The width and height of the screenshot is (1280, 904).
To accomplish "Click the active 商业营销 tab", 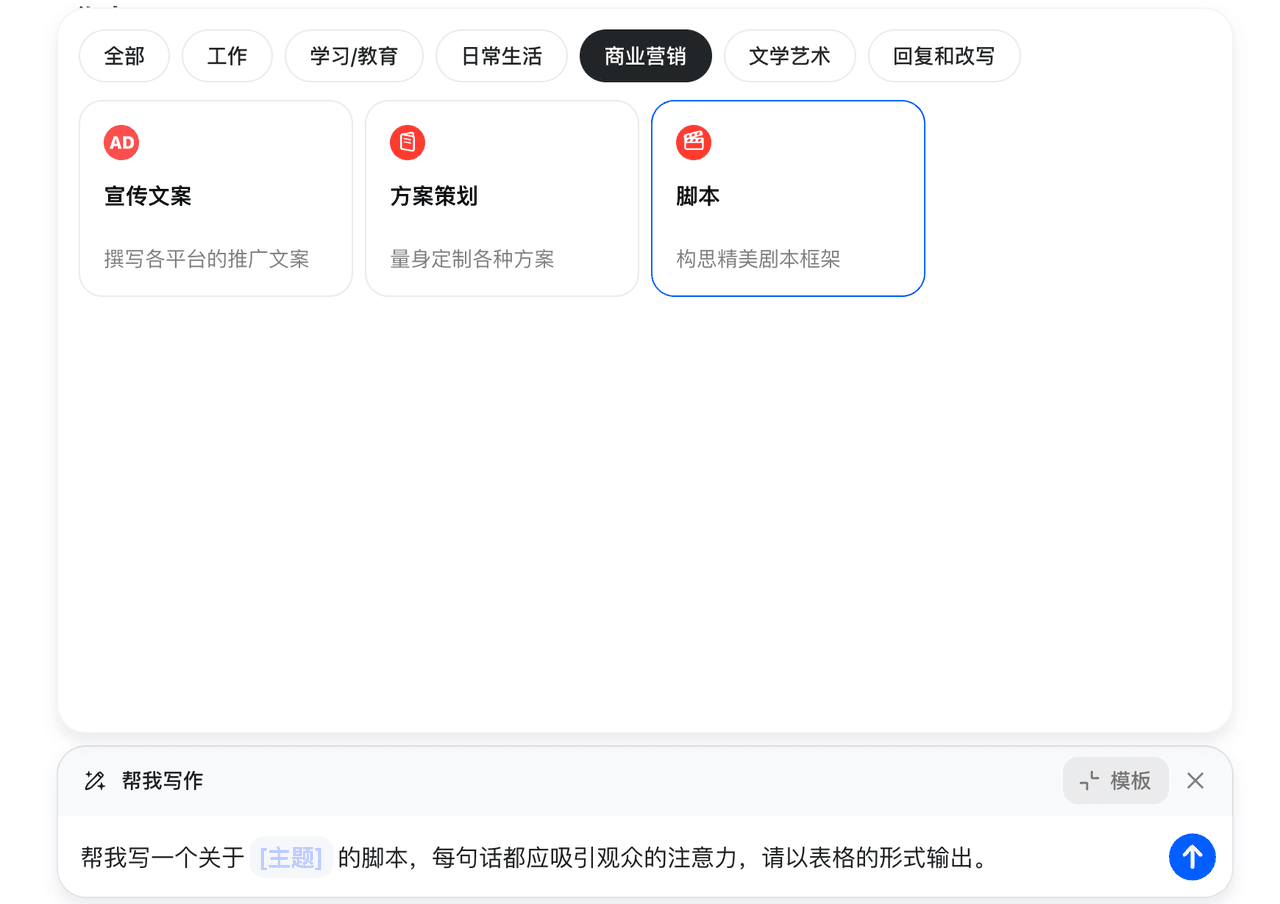I will 645,56.
